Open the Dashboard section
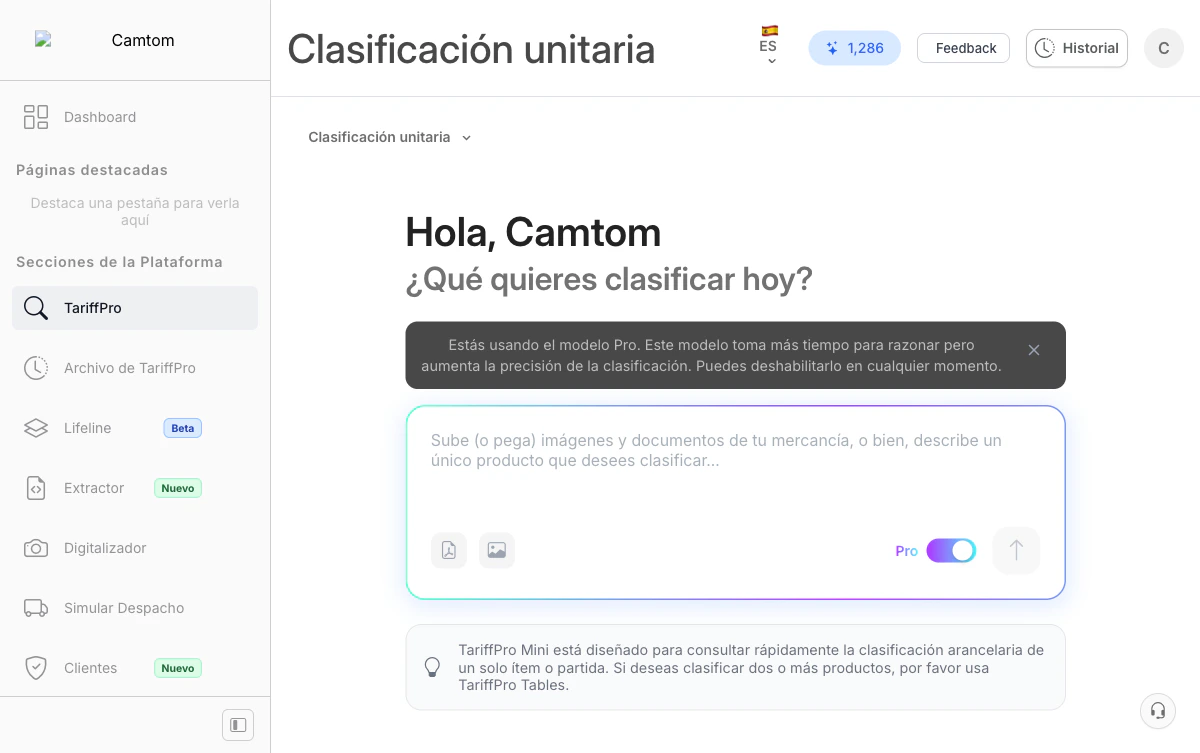This screenshot has width=1200, height=753. pos(100,117)
